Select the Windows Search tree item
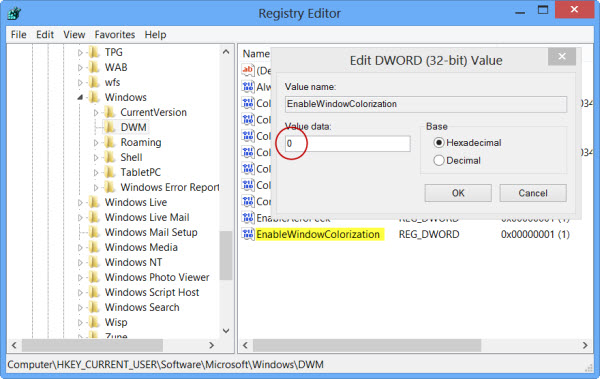 click(142, 307)
